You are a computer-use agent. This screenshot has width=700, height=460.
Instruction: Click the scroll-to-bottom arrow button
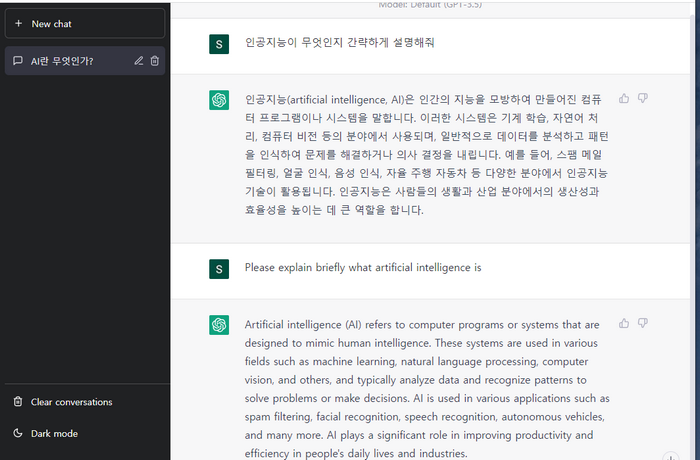coord(671,456)
